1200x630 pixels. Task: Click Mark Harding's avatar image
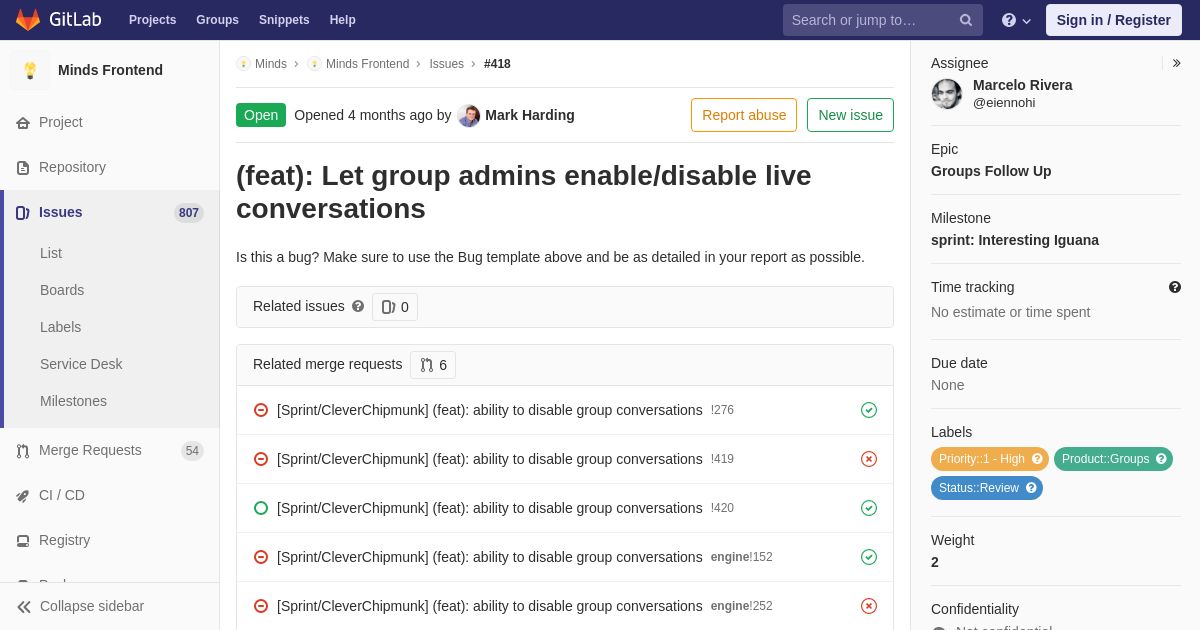click(x=469, y=115)
